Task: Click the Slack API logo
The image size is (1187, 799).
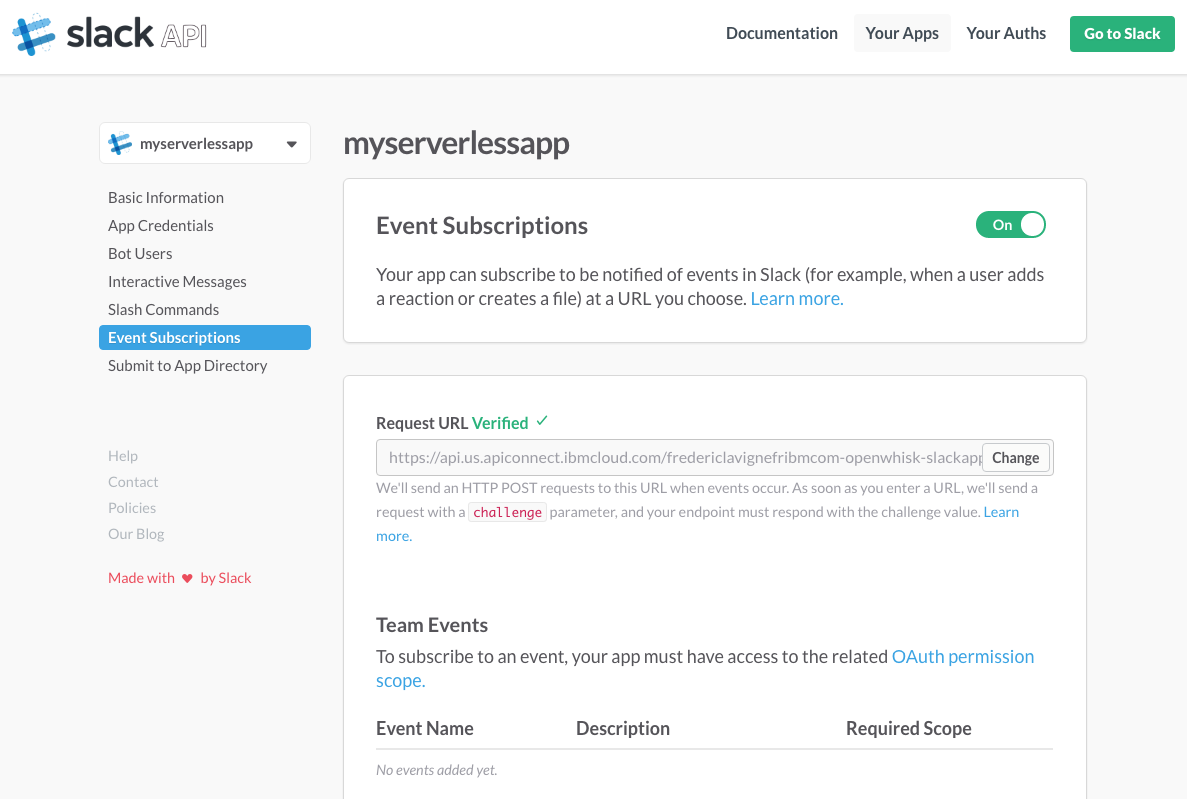Action: click(110, 34)
